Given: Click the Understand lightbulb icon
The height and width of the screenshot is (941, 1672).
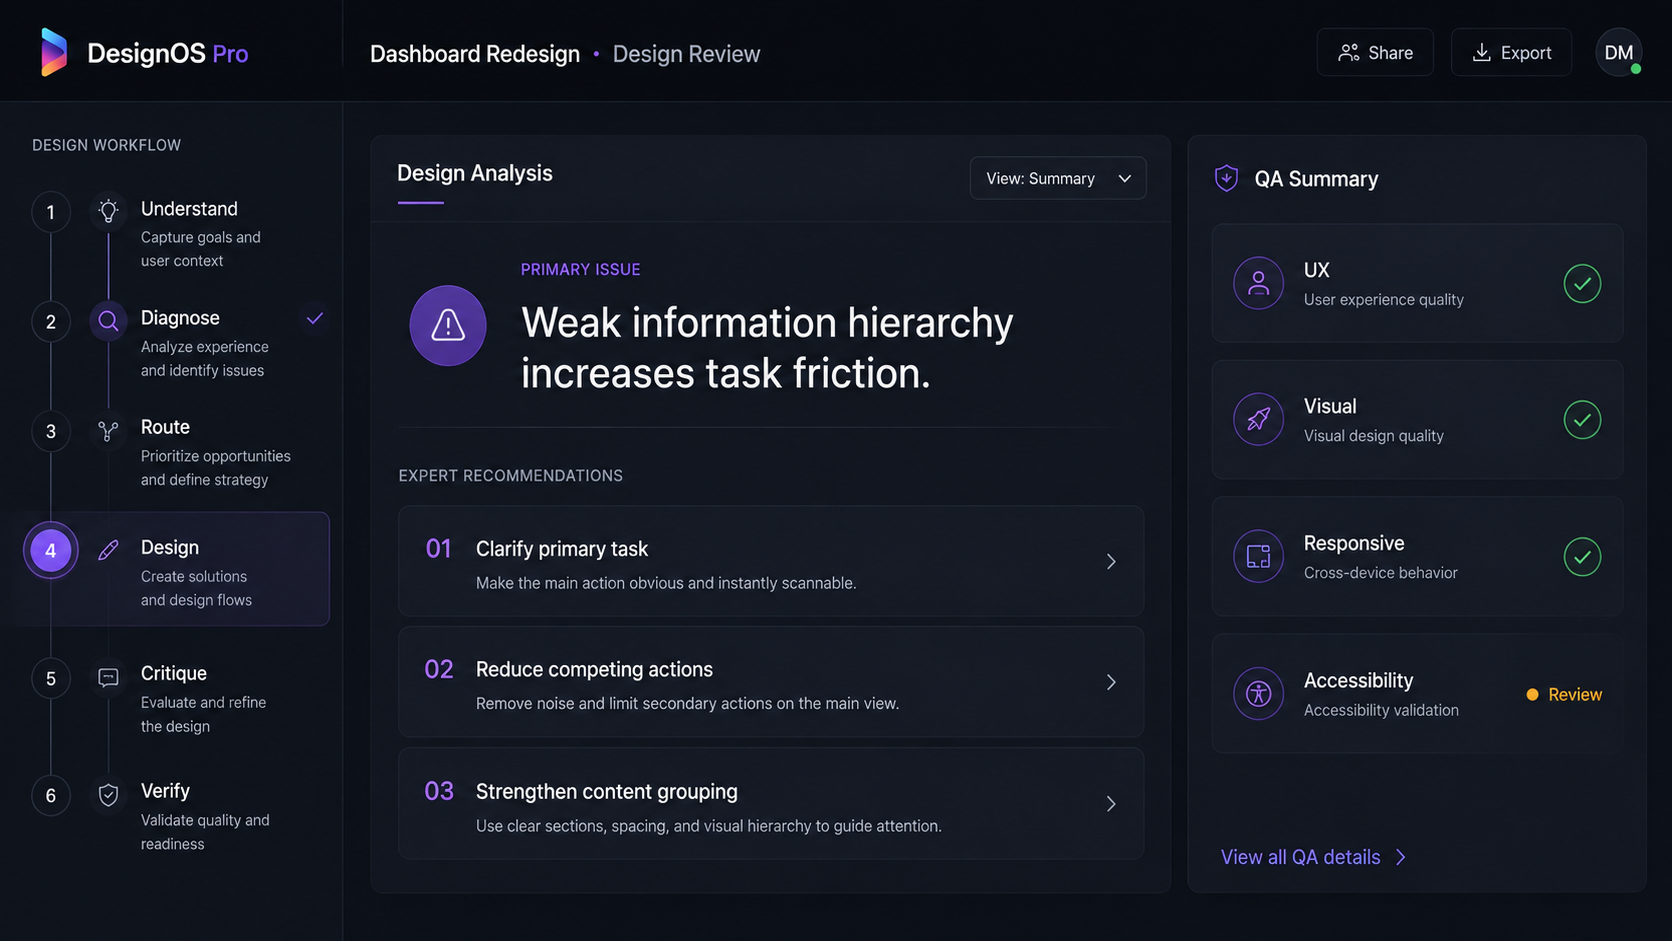Looking at the screenshot, I should point(108,211).
